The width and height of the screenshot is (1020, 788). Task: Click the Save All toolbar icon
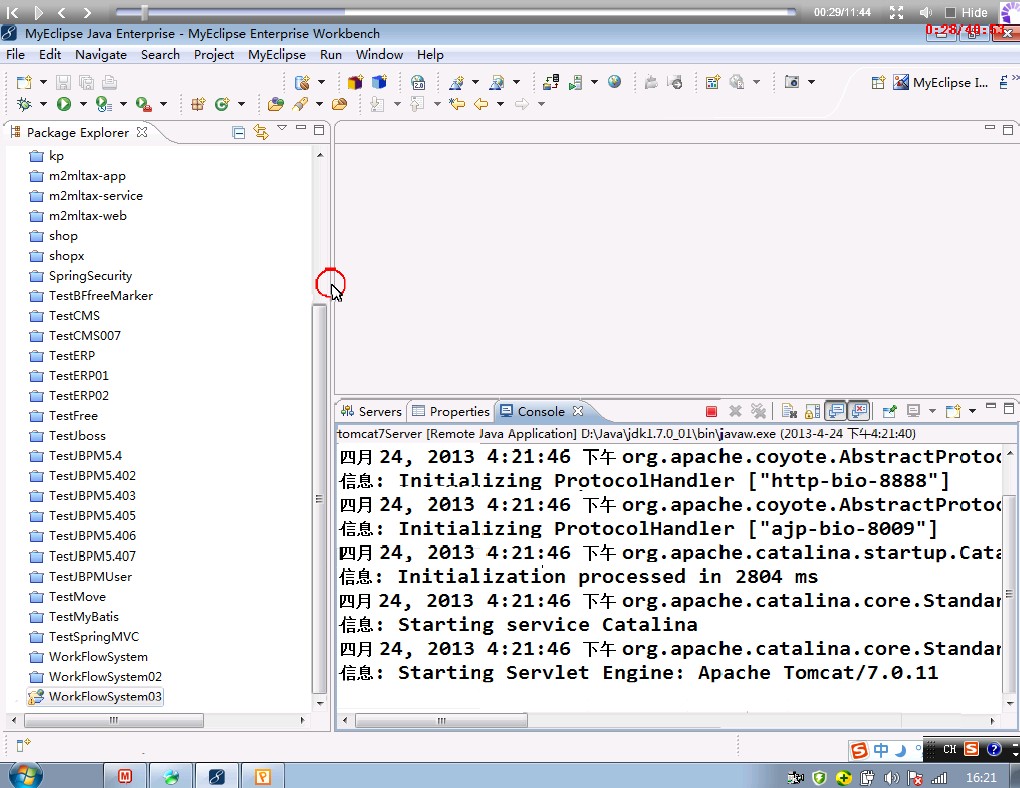88,82
